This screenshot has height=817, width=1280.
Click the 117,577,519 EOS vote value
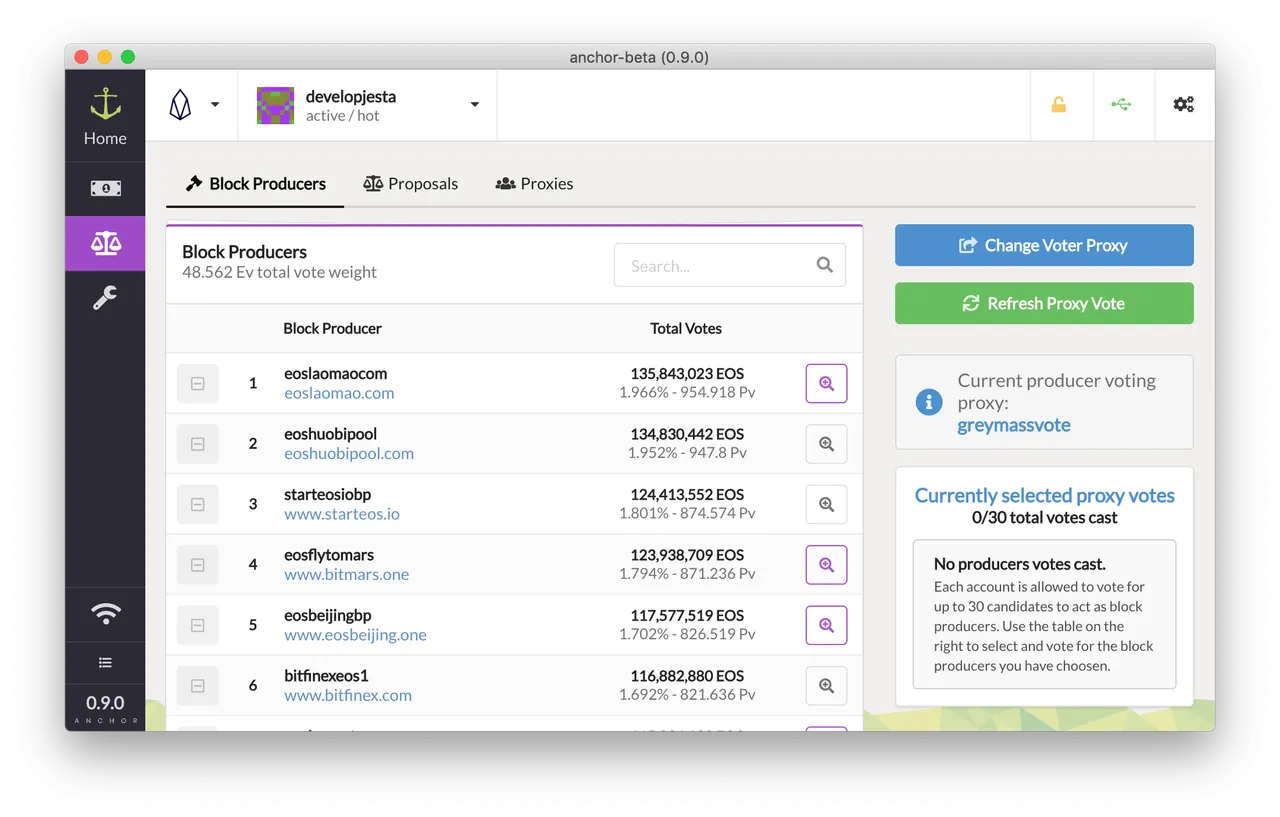coord(687,615)
